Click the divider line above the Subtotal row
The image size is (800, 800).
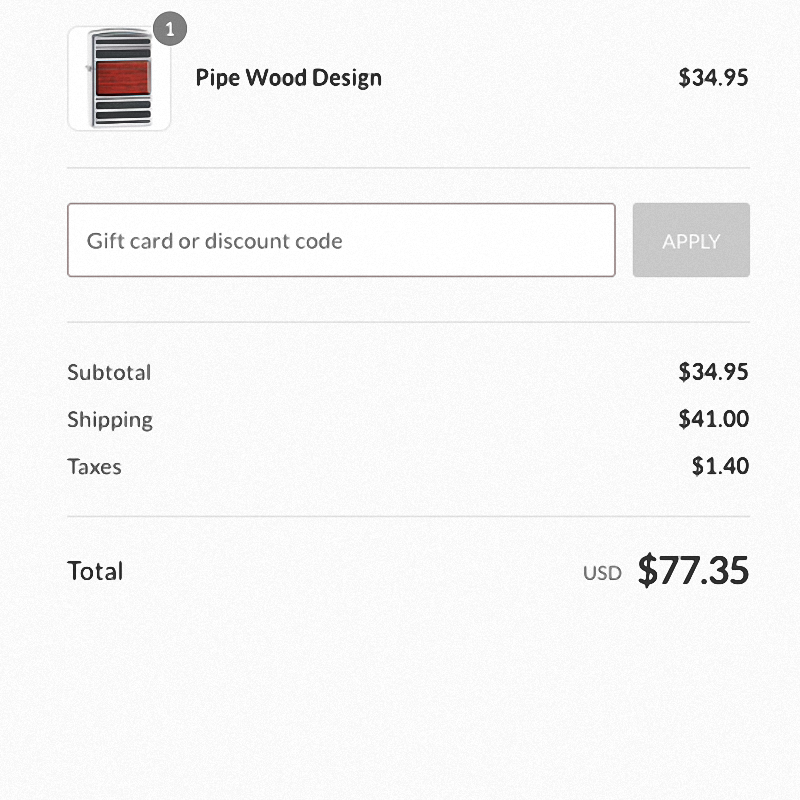(409, 322)
